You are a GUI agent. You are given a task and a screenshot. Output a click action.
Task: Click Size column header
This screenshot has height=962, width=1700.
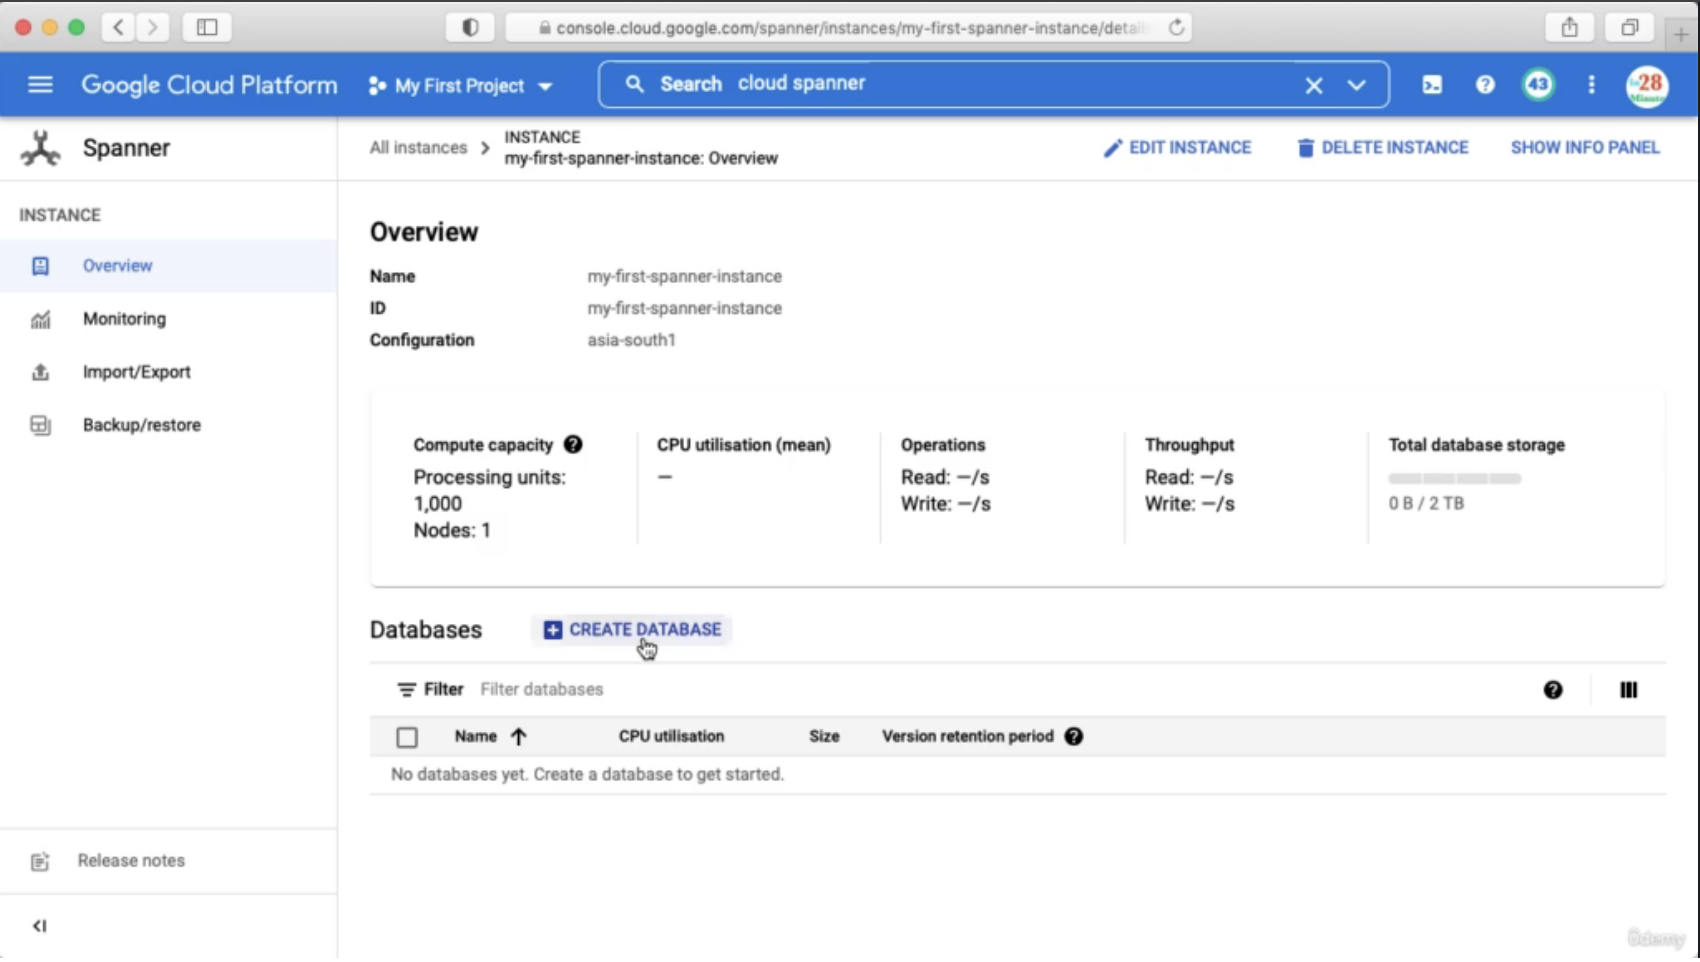824,737
